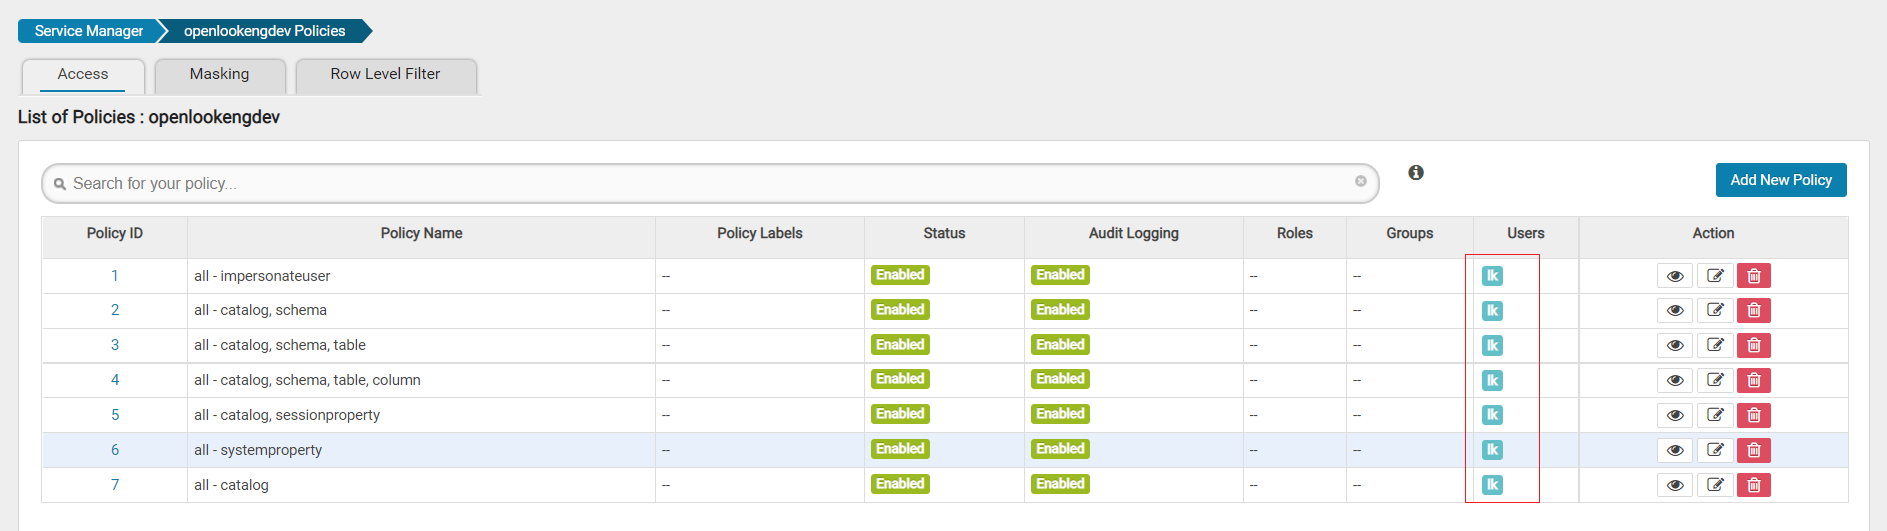
Task: Open the Row Level Filter tab
Action: [x=385, y=75]
